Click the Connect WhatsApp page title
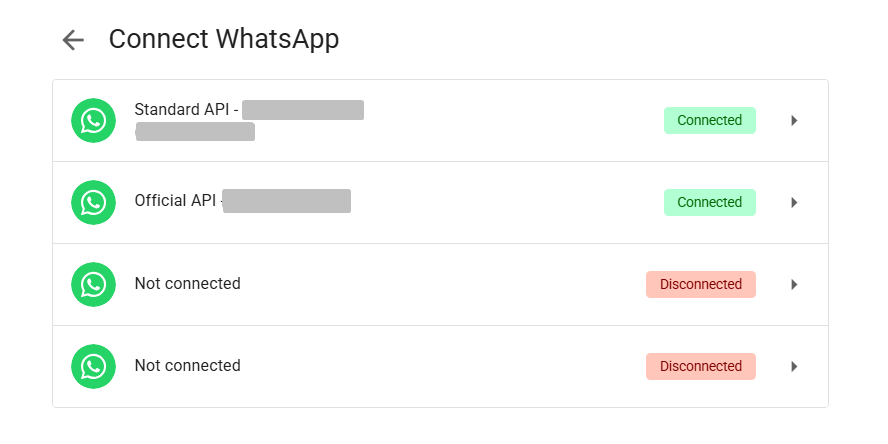Image resolution: width=888 pixels, height=444 pixels. (x=224, y=39)
